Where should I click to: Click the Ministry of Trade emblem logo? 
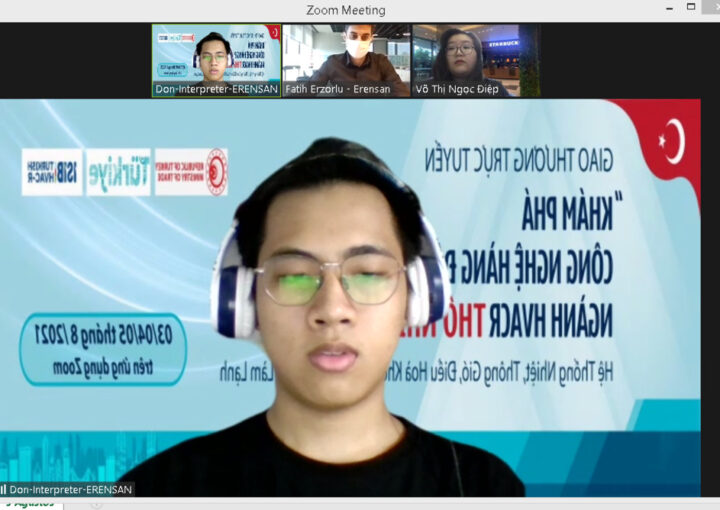click(x=190, y=172)
